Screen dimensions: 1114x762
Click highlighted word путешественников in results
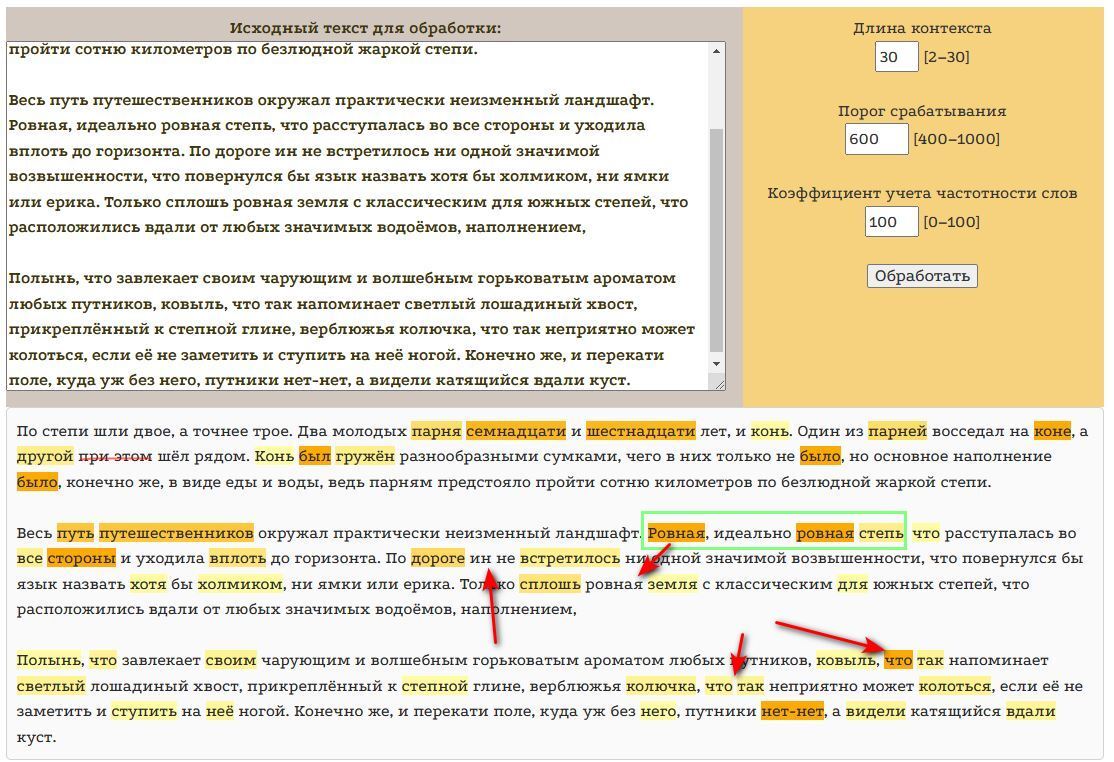point(176,533)
